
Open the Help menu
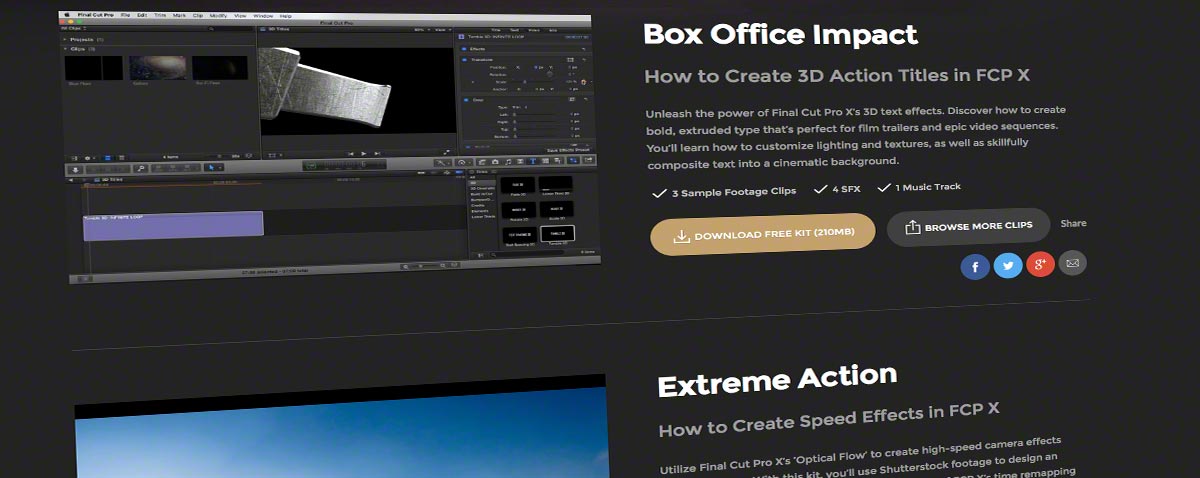pos(285,16)
